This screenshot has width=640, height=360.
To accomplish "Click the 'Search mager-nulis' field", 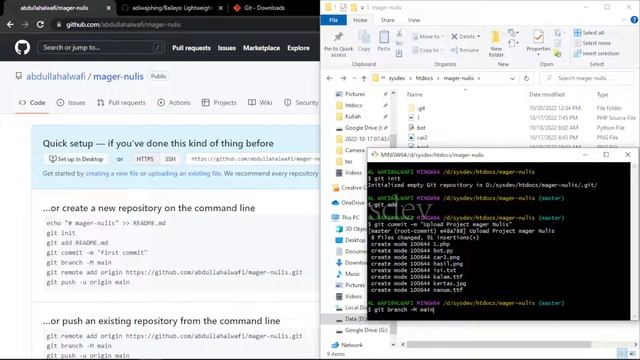I will click(x=588, y=78).
